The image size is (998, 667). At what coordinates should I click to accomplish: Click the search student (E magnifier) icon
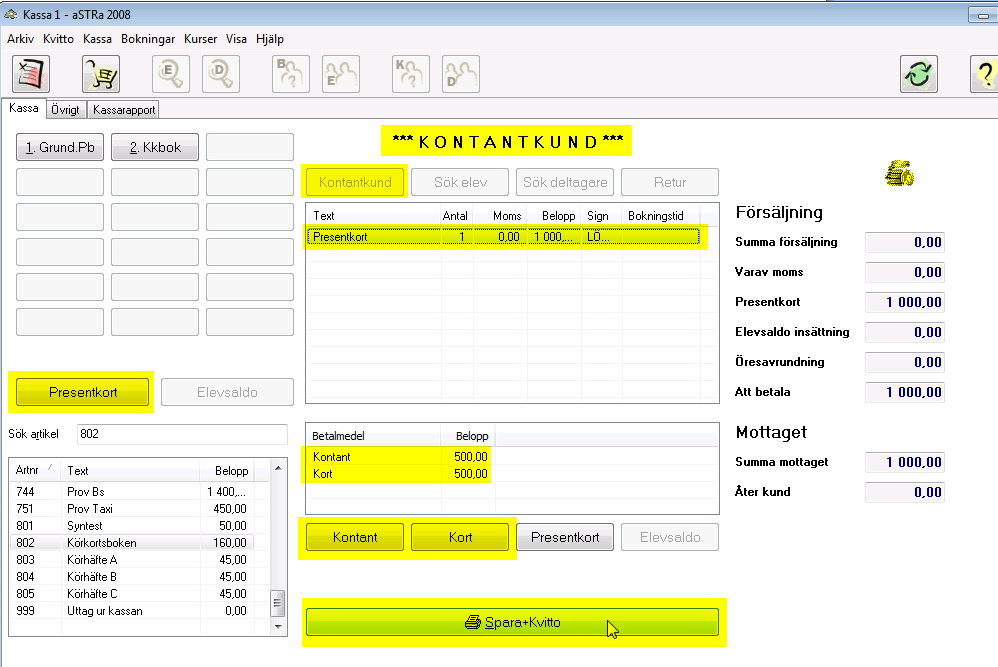tap(171, 74)
